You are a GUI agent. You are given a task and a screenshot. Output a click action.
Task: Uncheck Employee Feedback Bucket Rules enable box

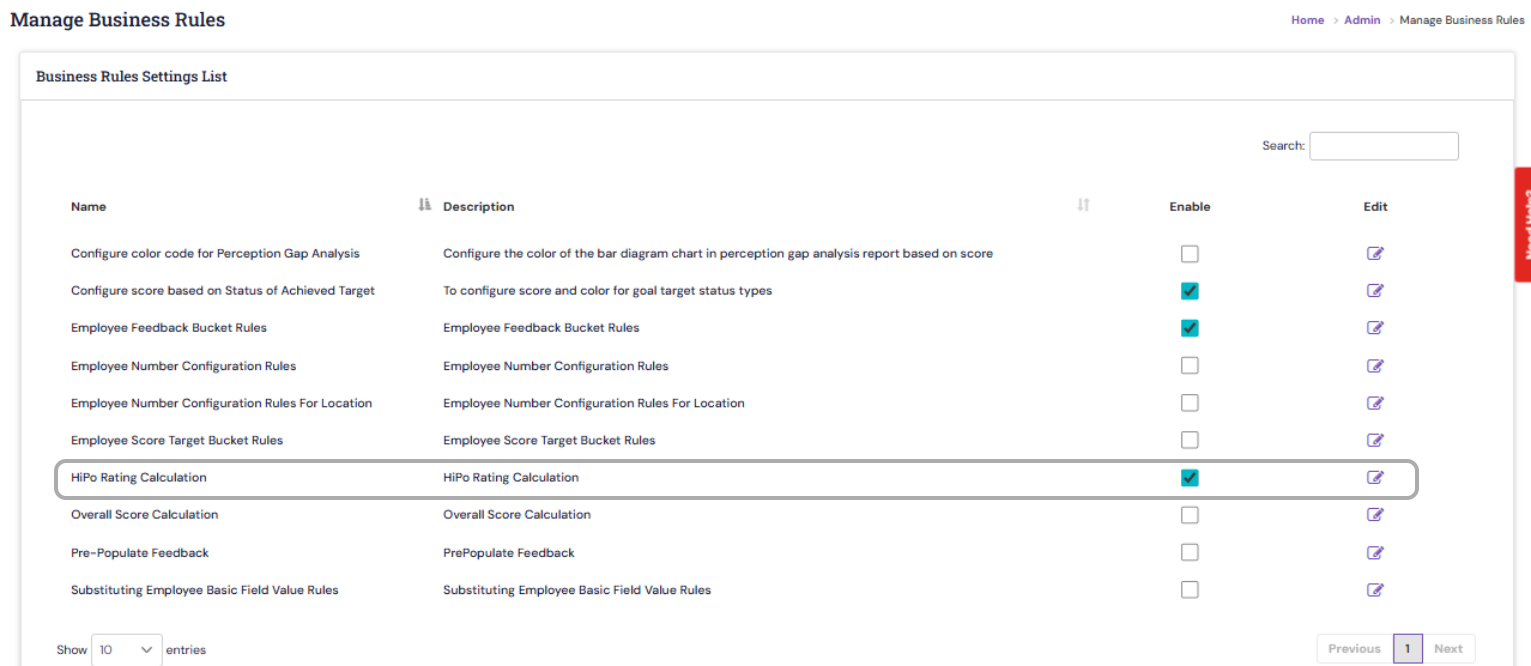(x=1189, y=328)
